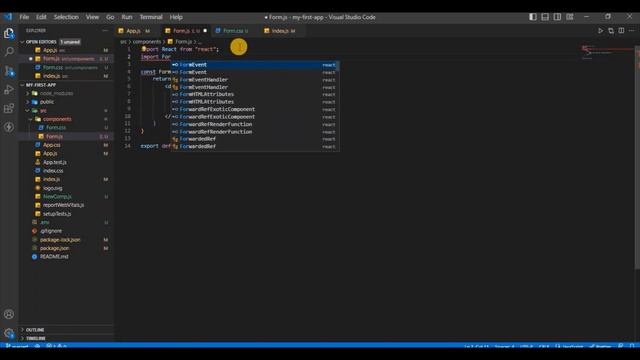Open the Selection menu
The height and width of the screenshot is (360, 640).
point(66,17)
